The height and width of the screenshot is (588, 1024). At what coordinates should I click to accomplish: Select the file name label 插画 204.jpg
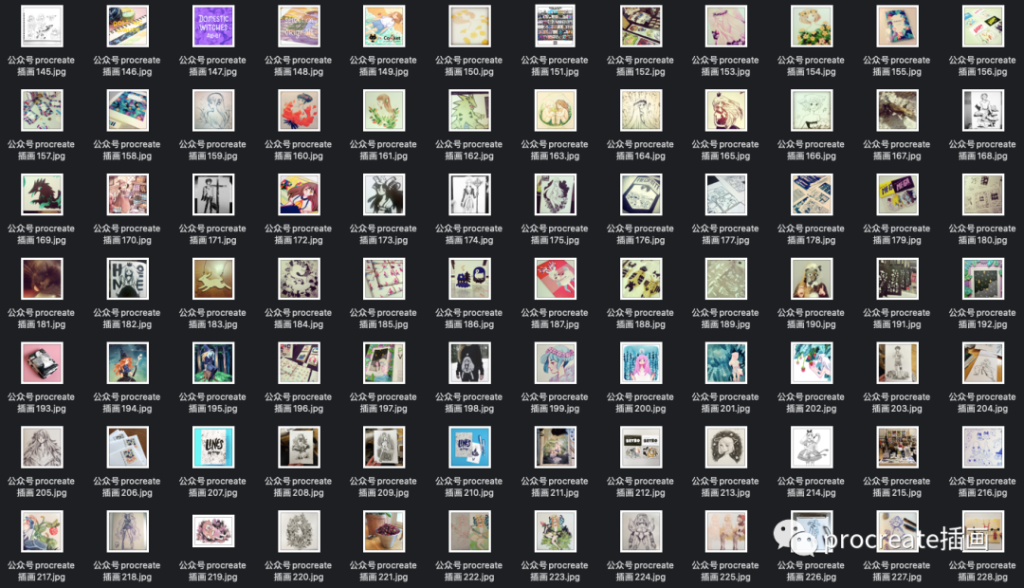pos(983,402)
